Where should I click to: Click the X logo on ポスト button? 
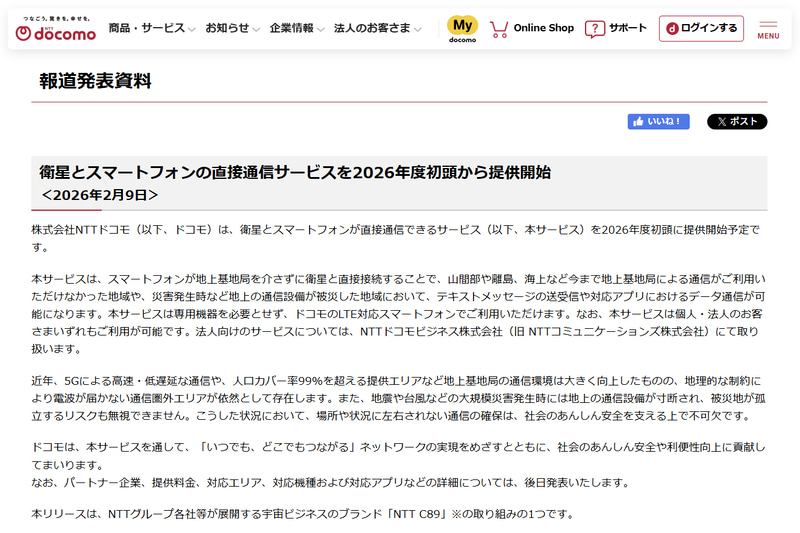tap(721, 122)
